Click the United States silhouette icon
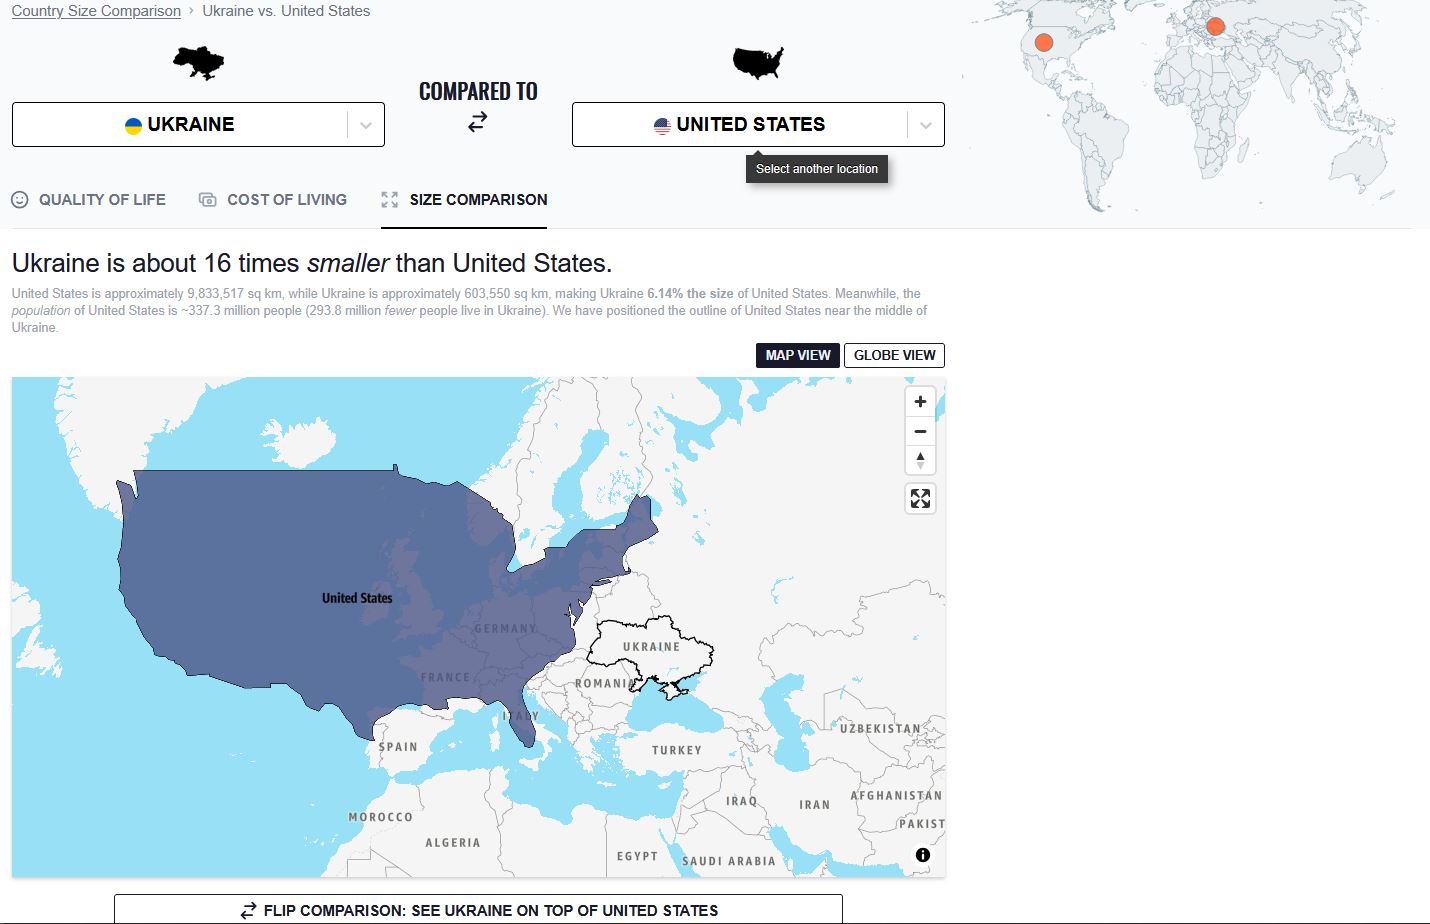Viewport: 1430px width, 924px height. [x=758, y=62]
